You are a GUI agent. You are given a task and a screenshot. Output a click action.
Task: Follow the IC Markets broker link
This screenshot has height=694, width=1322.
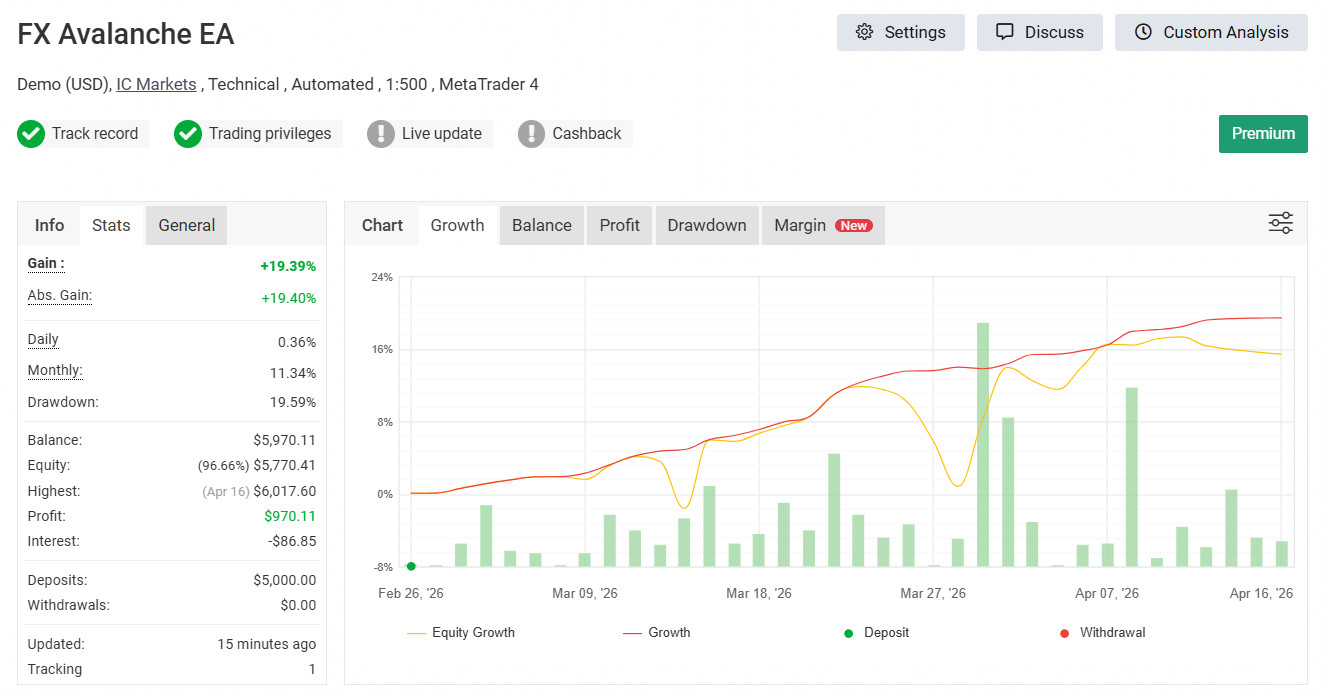pos(156,84)
